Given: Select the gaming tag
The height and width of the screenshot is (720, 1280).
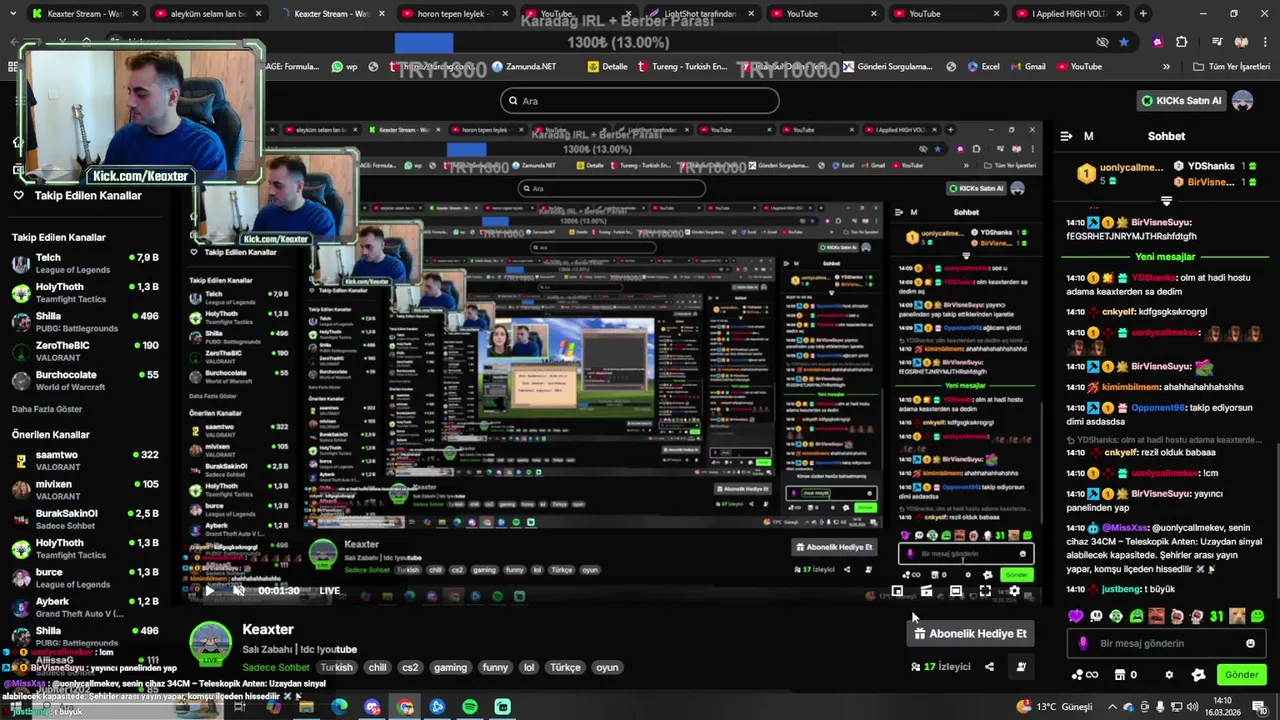Looking at the screenshot, I should point(450,667).
